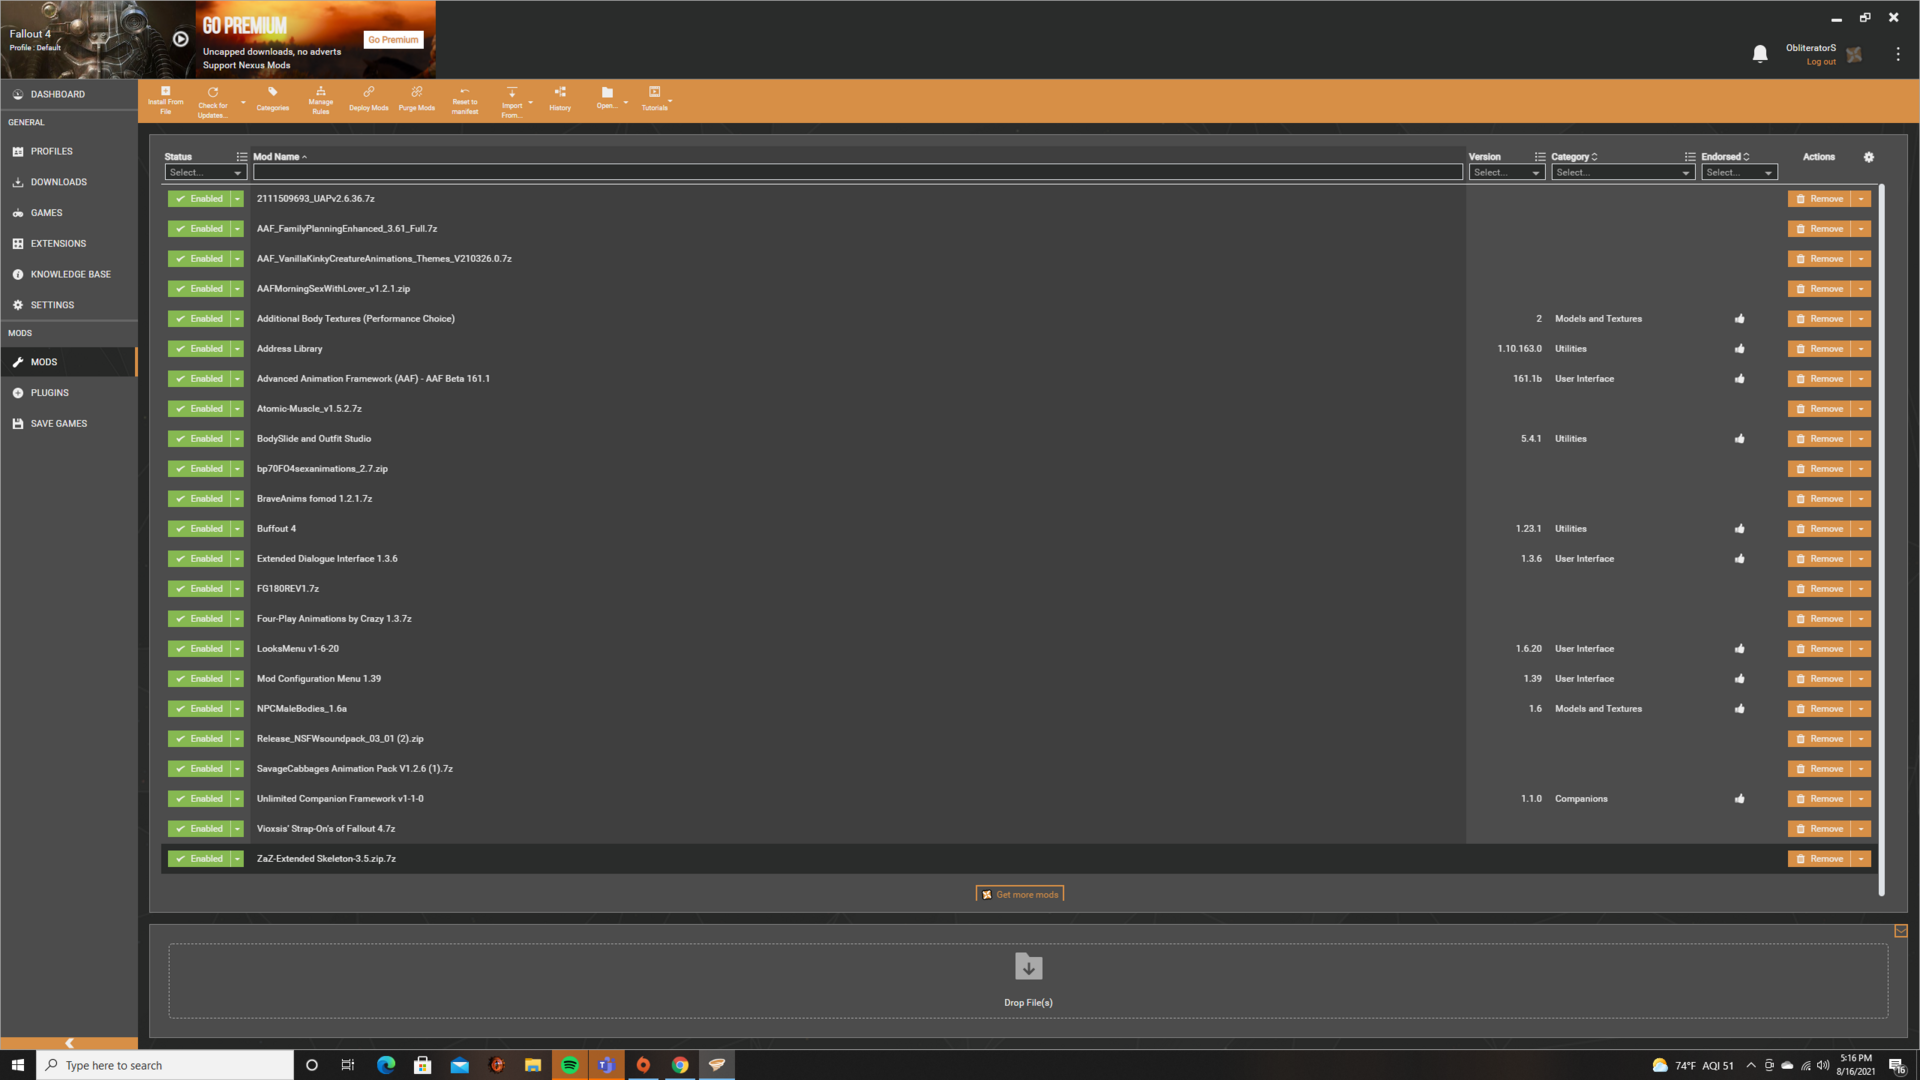1920x1080 pixels.
Task: Endorse Unlimited Companion Framework mod
Action: (1739, 799)
